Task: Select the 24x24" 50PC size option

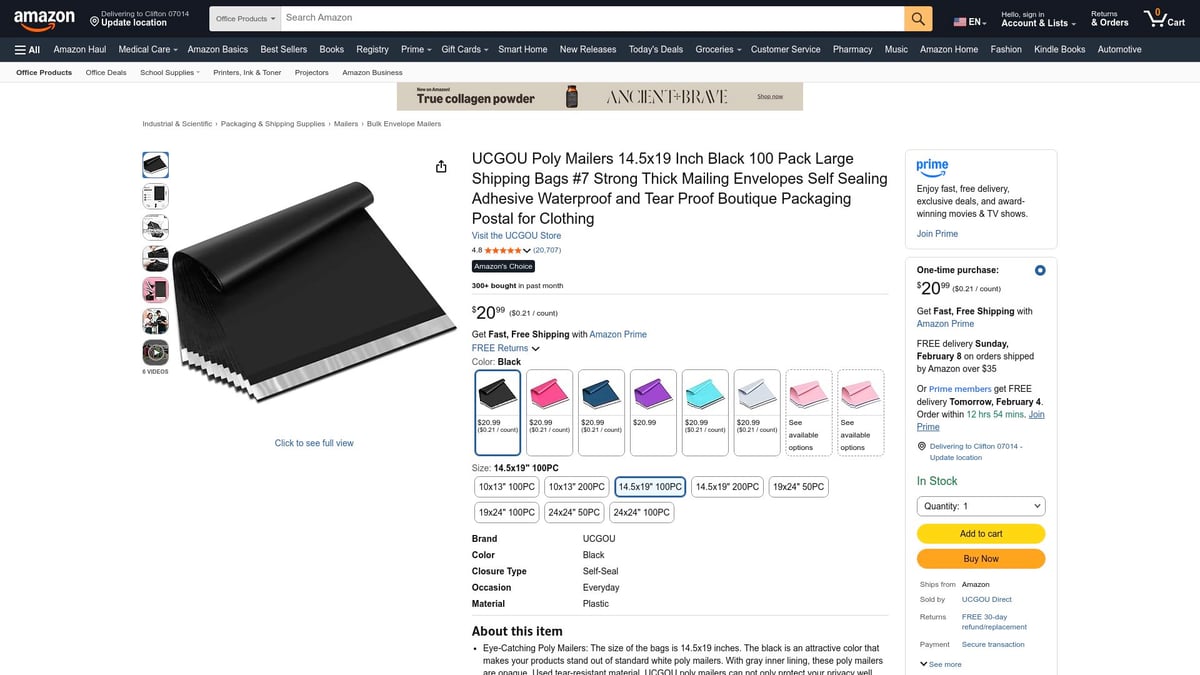Action: 574,511
